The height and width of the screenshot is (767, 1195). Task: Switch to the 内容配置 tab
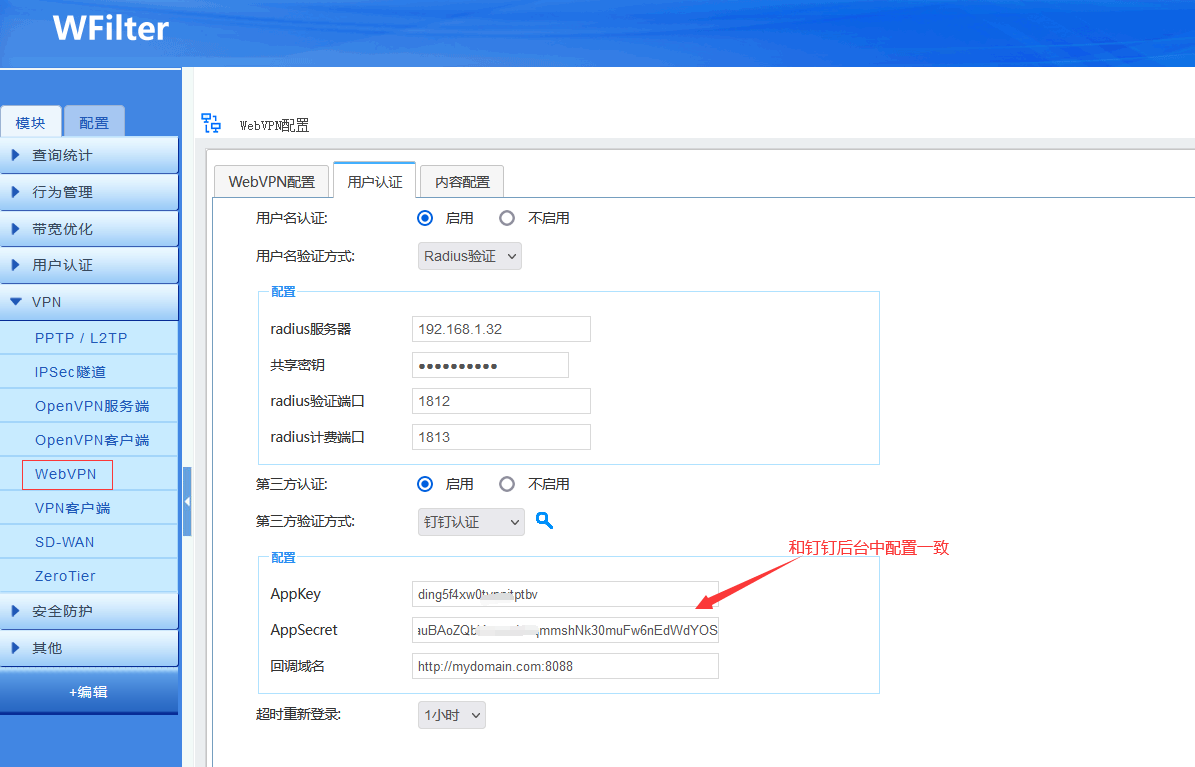tap(461, 182)
